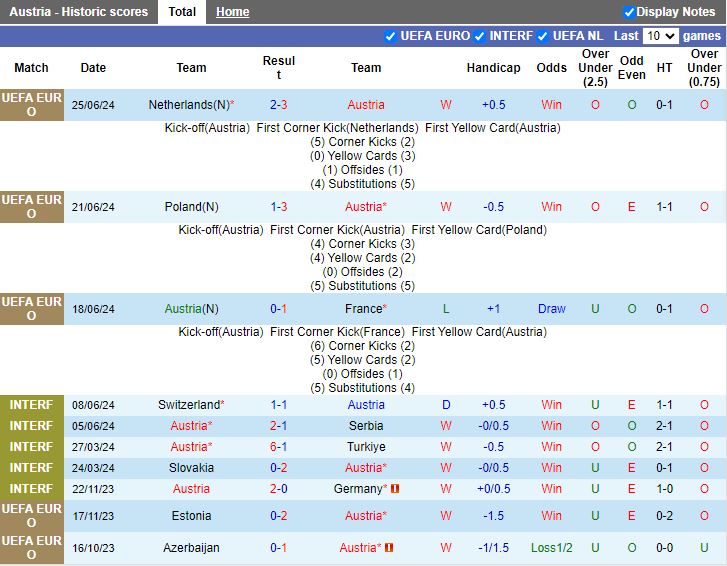Click the 2-0 result against Germany
This screenshot has height=566, width=727.
tap(279, 489)
